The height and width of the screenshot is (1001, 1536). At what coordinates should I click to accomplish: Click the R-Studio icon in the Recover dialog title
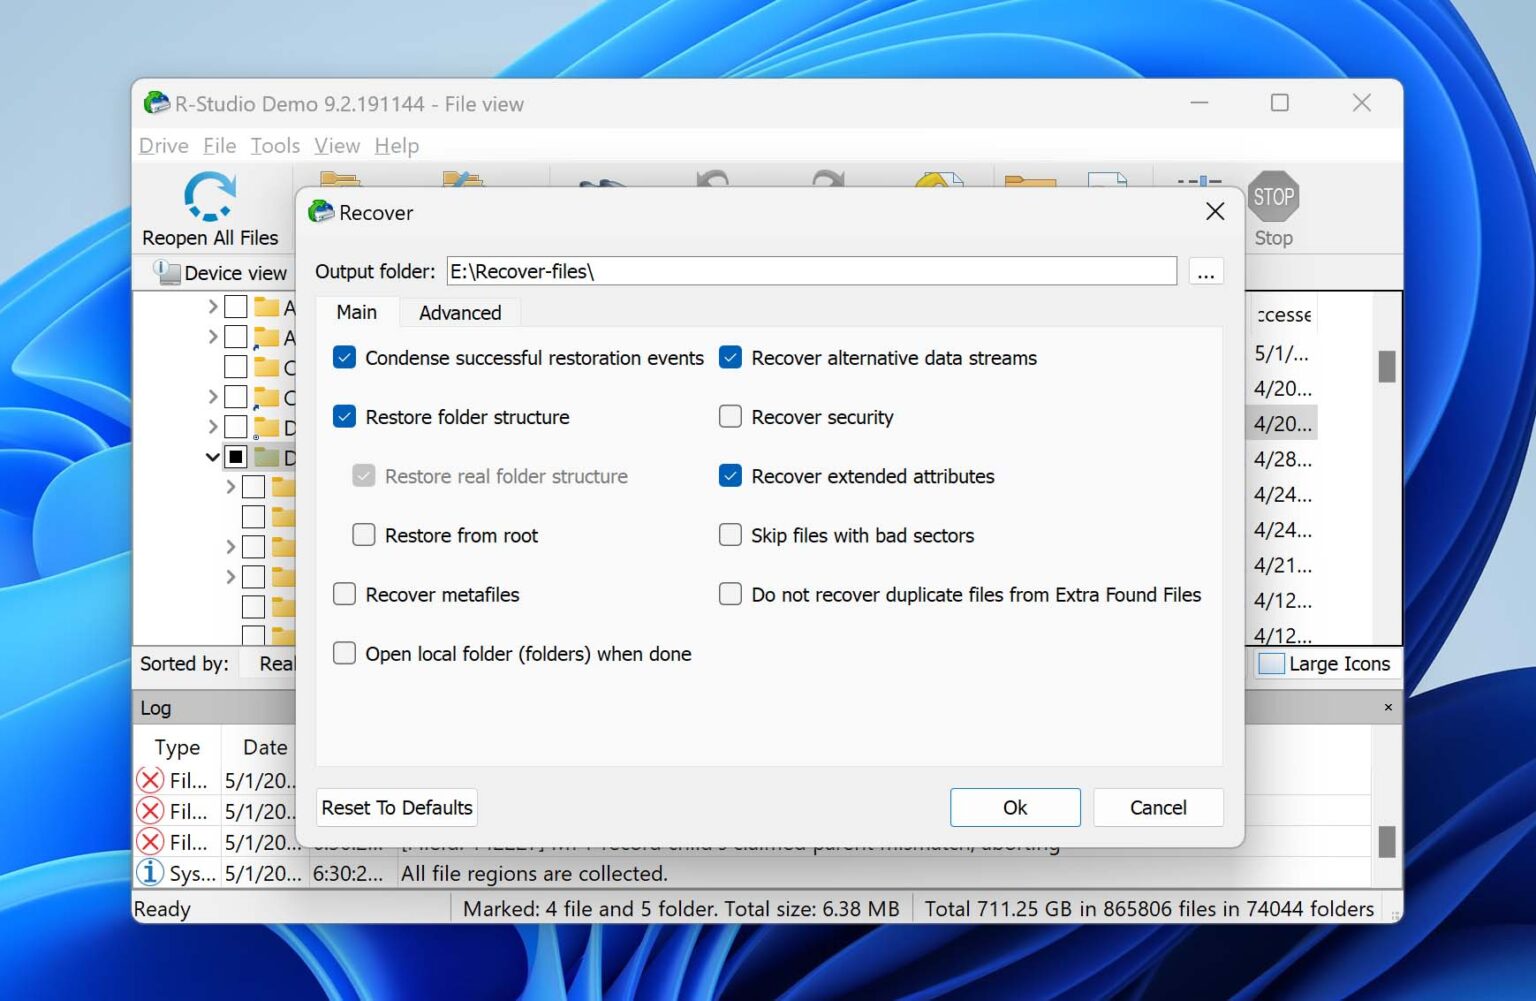320,212
